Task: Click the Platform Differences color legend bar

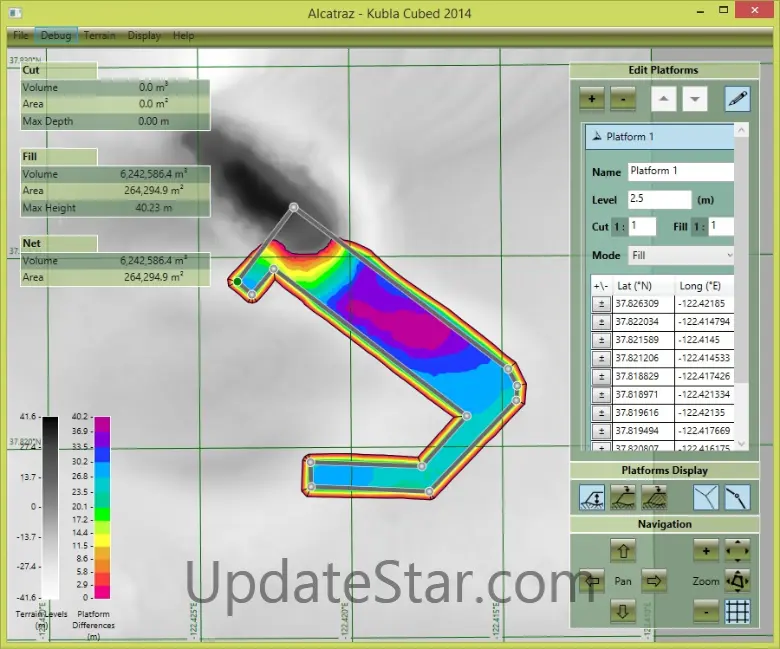Action: pos(102,507)
